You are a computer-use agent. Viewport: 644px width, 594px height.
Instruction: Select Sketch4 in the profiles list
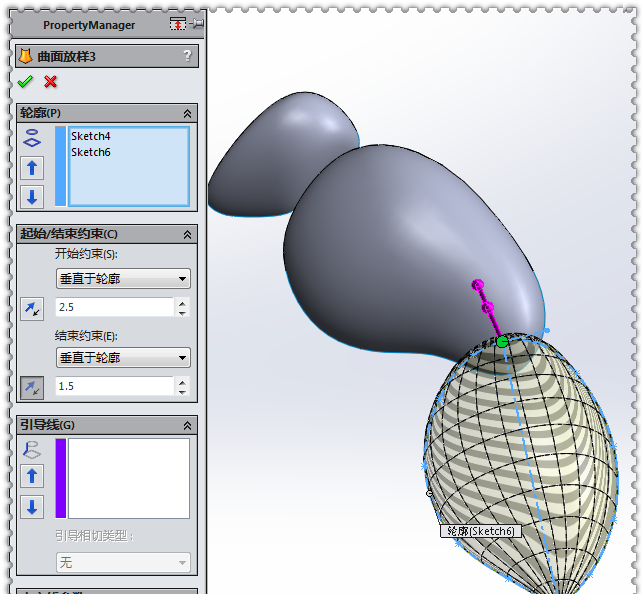(91, 137)
